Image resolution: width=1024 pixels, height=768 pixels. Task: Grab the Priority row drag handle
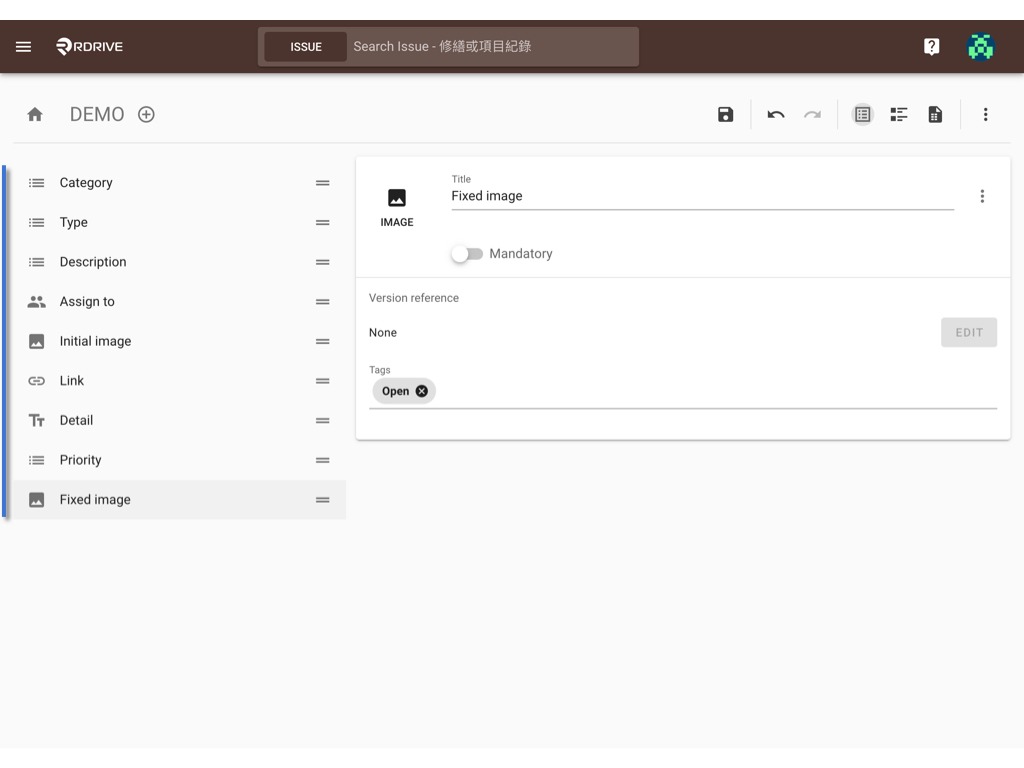pos(323,460)
